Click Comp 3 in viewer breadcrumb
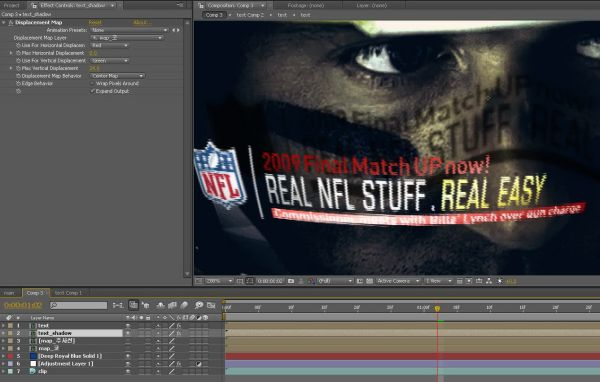 pyautogui.click(x=214, y=15)
